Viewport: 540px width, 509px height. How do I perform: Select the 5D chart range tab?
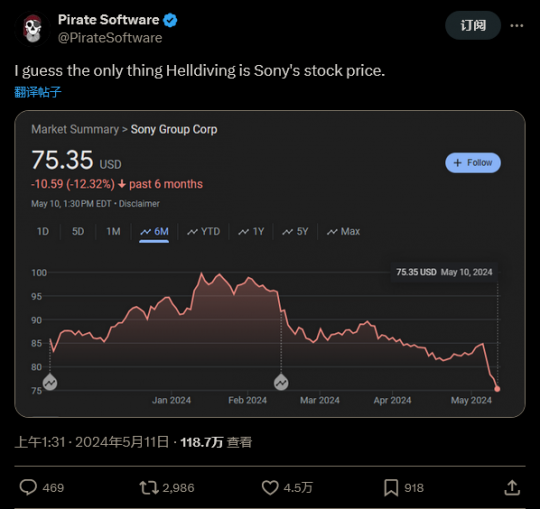[78, 231]
